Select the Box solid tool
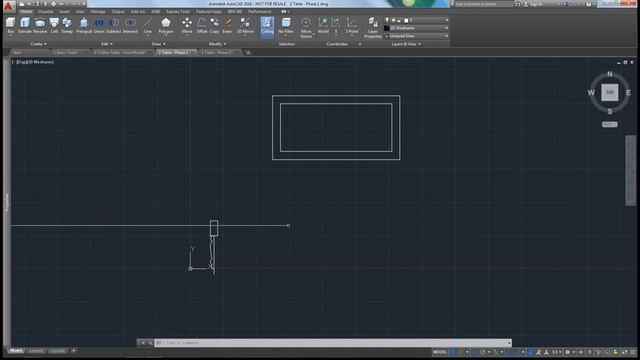Viewport: 640px width, 360px height. tap(11, 25)
